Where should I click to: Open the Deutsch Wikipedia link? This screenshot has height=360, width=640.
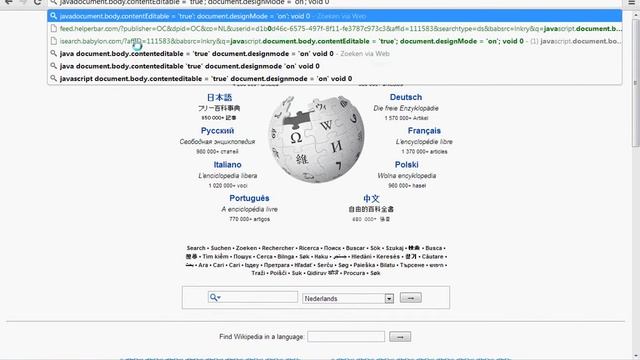[406, 97]
